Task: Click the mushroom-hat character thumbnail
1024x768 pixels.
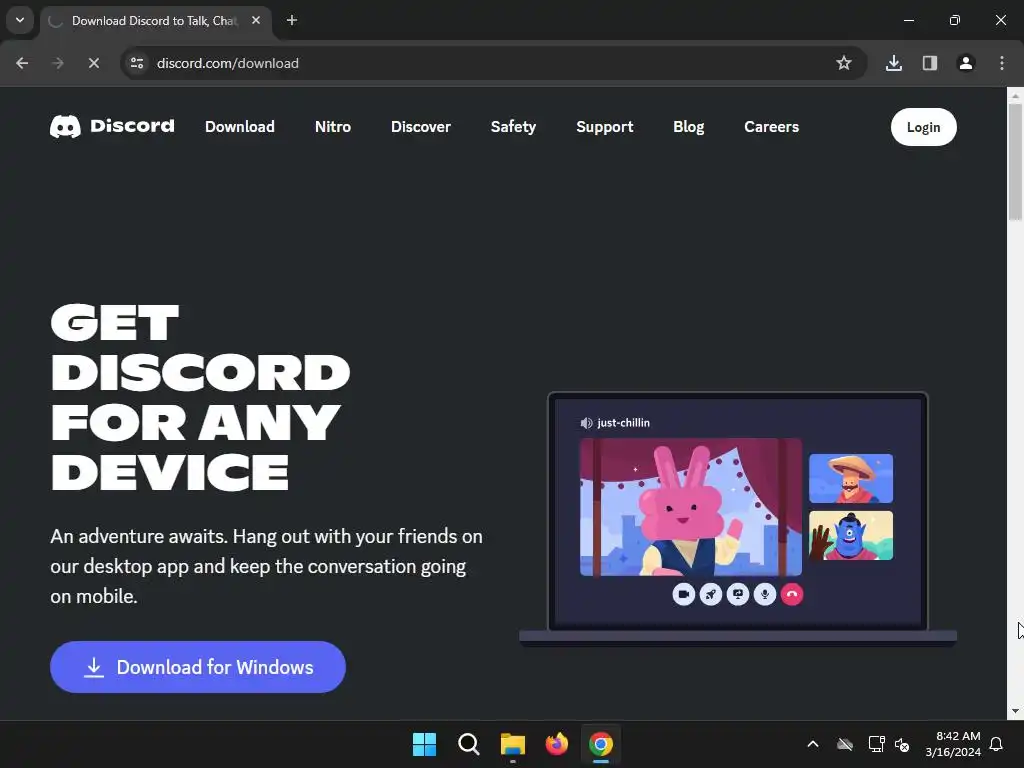Action: [x=851, y=478]
